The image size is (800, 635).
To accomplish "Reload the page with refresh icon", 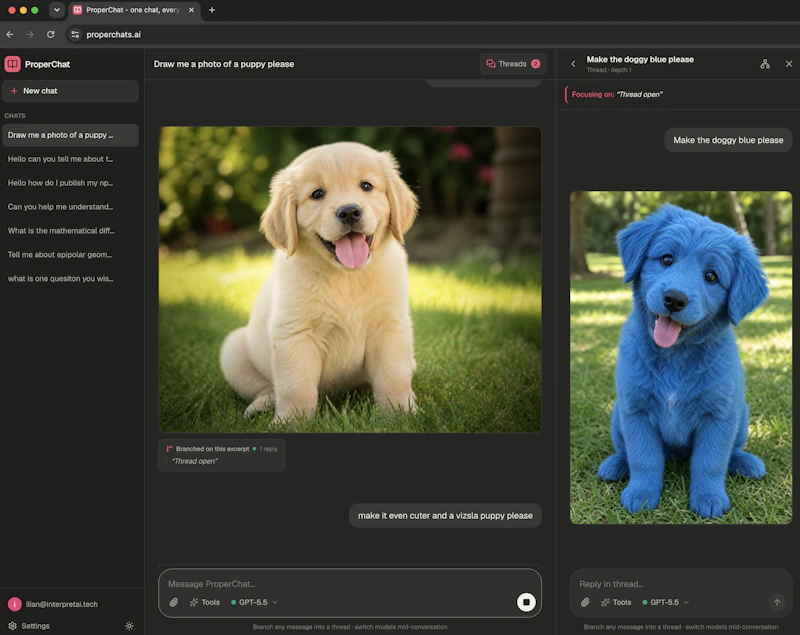I will click(x=51, y=34).
